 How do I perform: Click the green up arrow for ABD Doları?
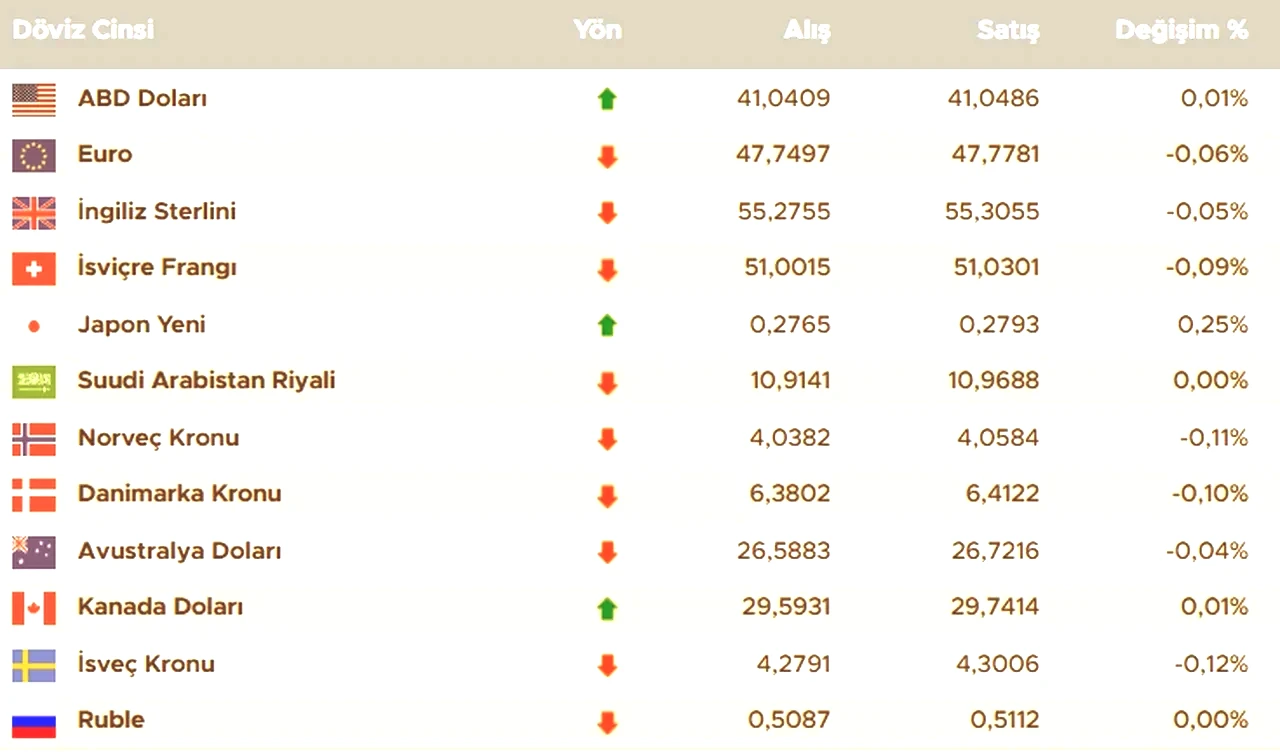coord(607,99)
